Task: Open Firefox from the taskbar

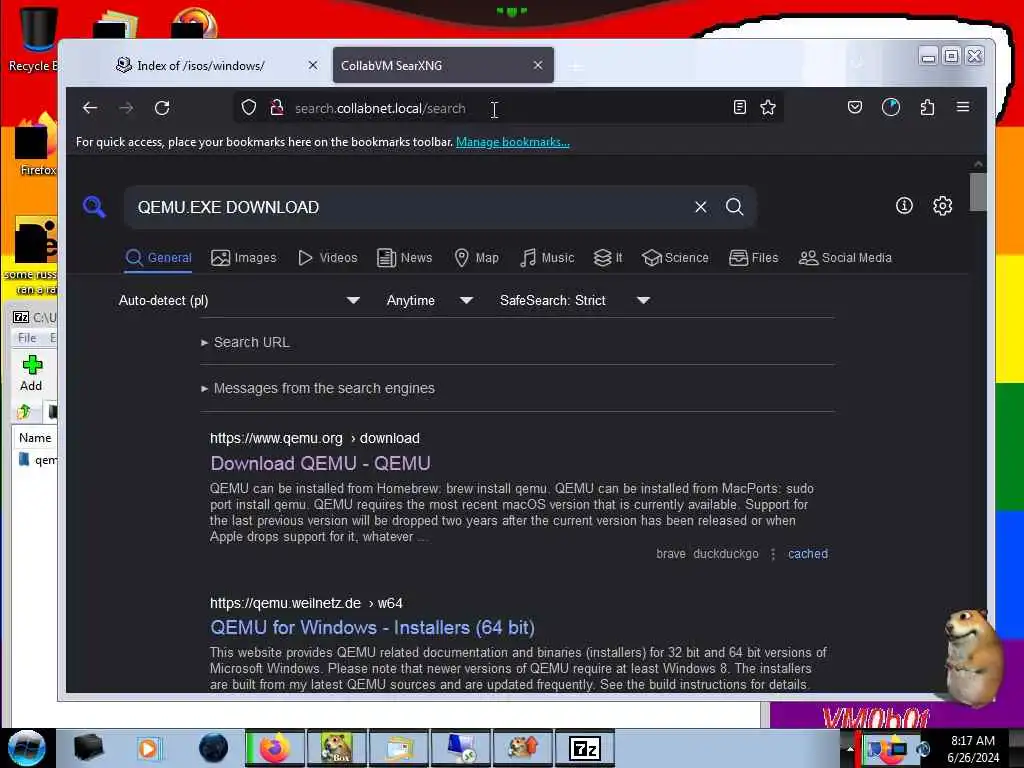Action: (x=275, y=748)
